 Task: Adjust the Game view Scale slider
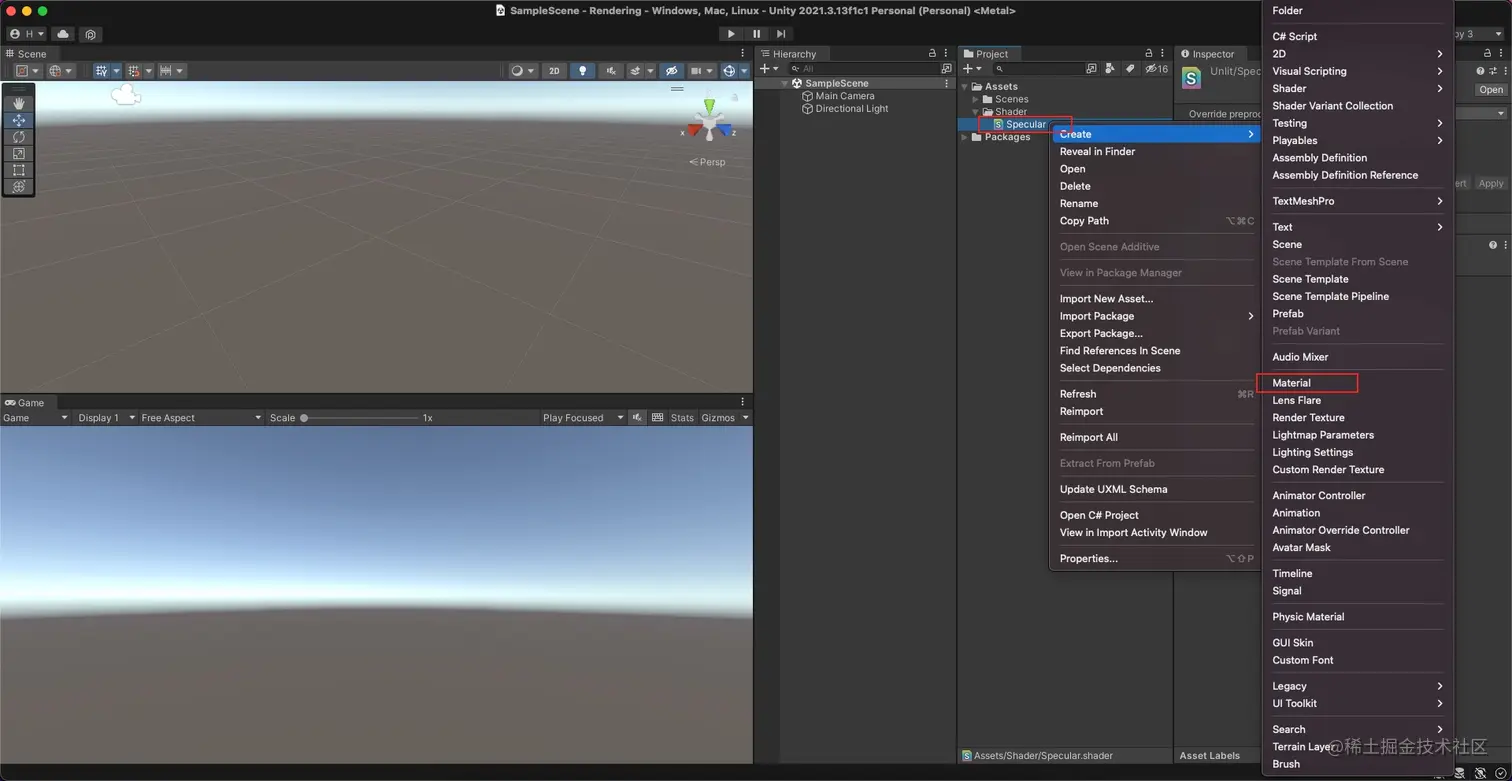(304, 418)
